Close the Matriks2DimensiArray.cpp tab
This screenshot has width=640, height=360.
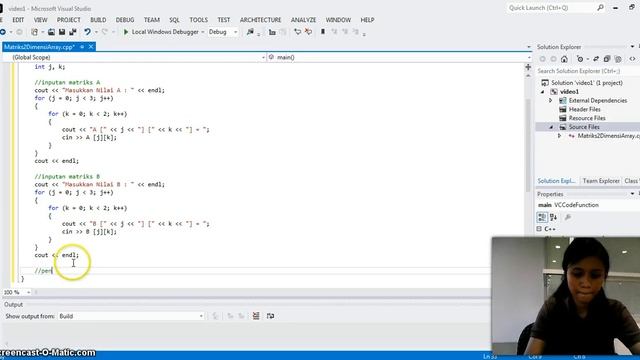click(x=91, y=47)
